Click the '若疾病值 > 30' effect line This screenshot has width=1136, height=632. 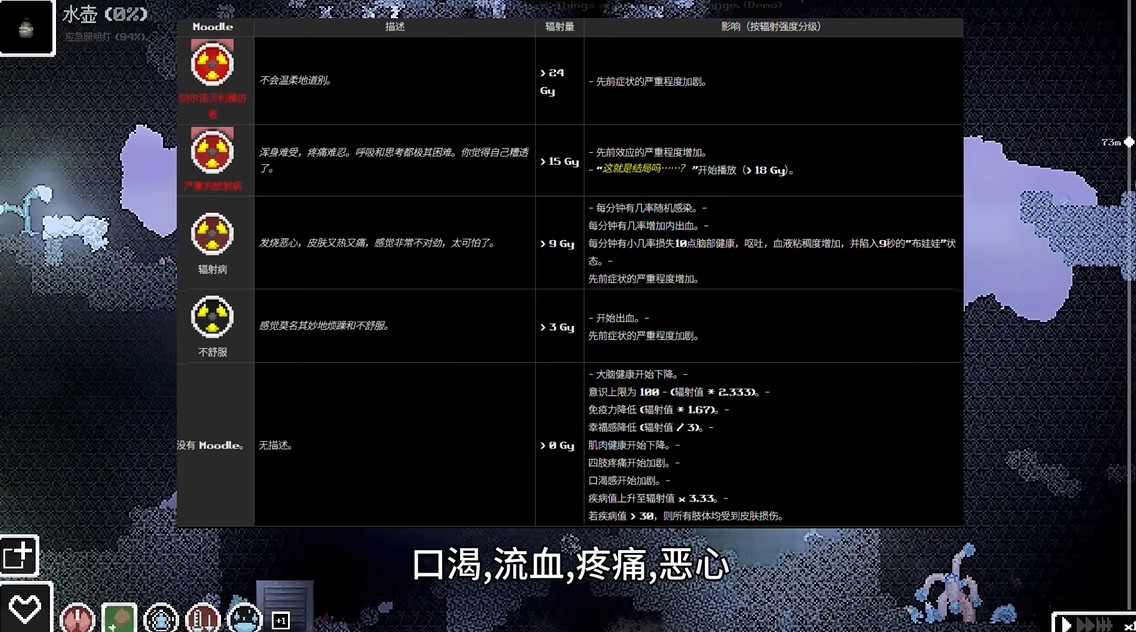[687, 516]
